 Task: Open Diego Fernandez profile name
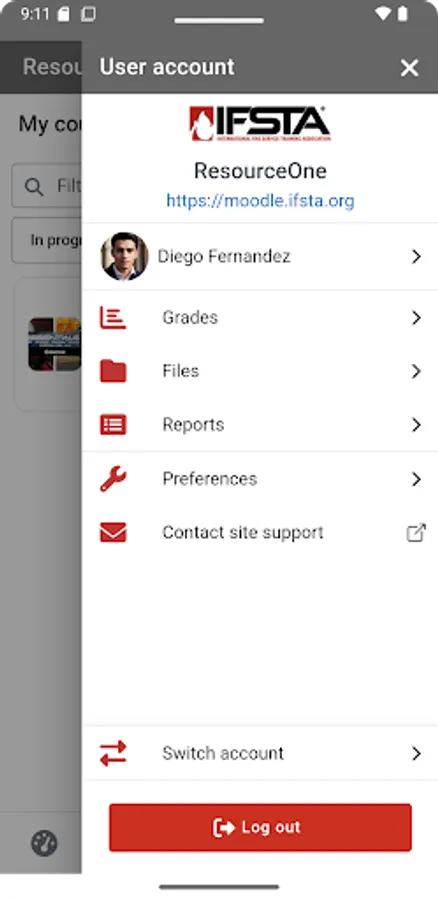click(x=224, y=256)
